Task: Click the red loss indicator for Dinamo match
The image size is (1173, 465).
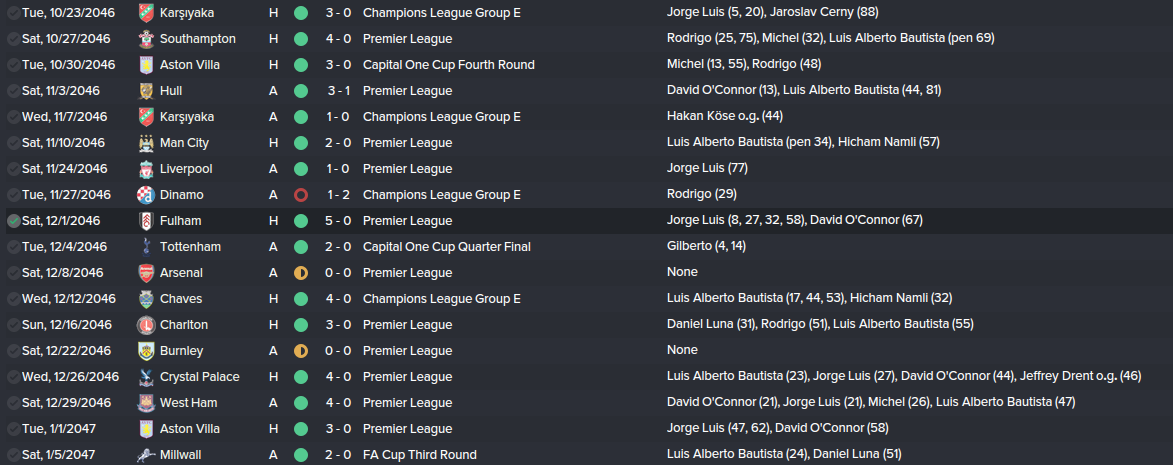Action: (x=301, y=195)
